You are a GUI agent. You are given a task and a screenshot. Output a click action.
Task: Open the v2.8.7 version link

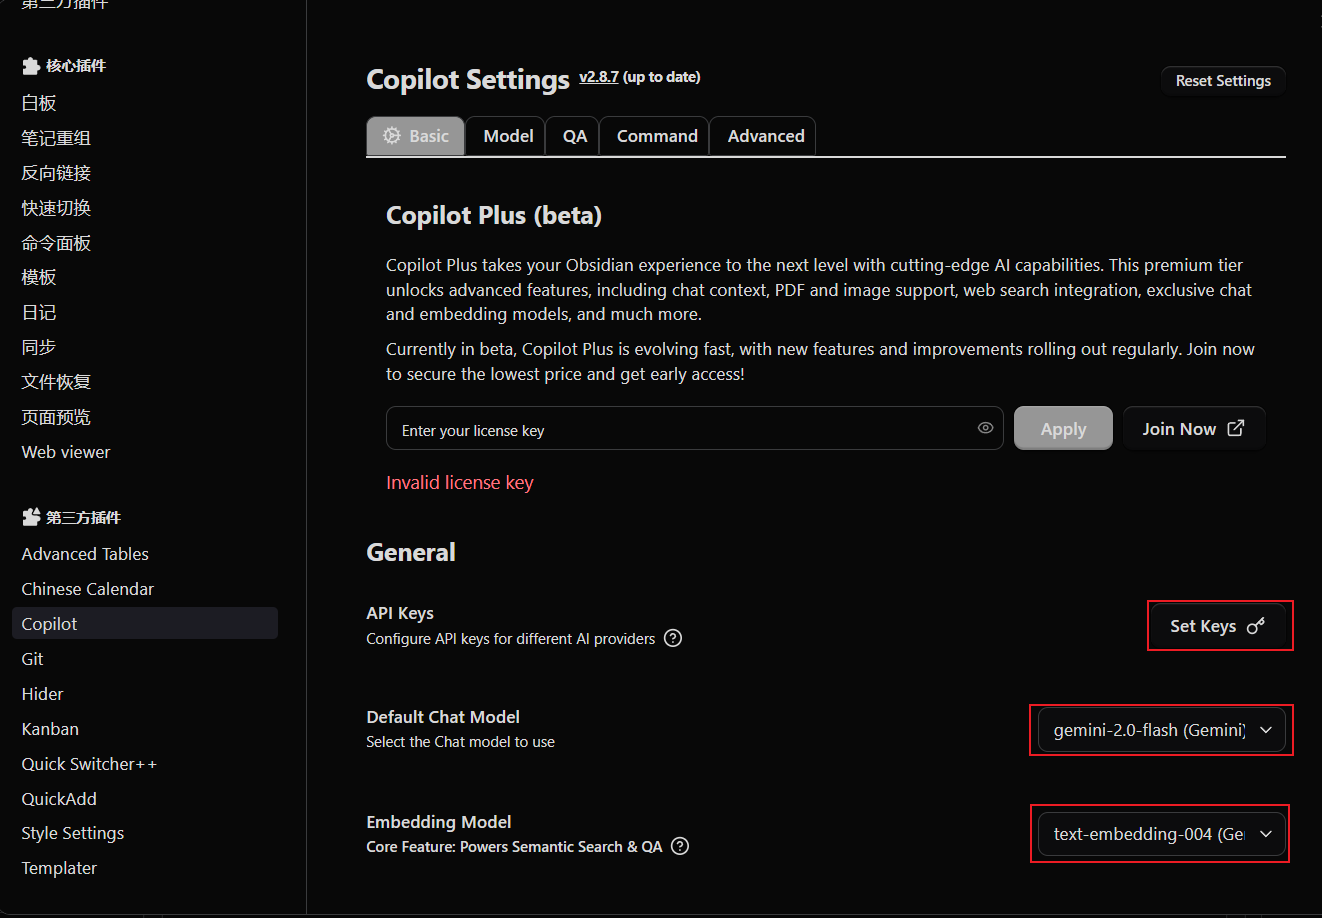599,77
